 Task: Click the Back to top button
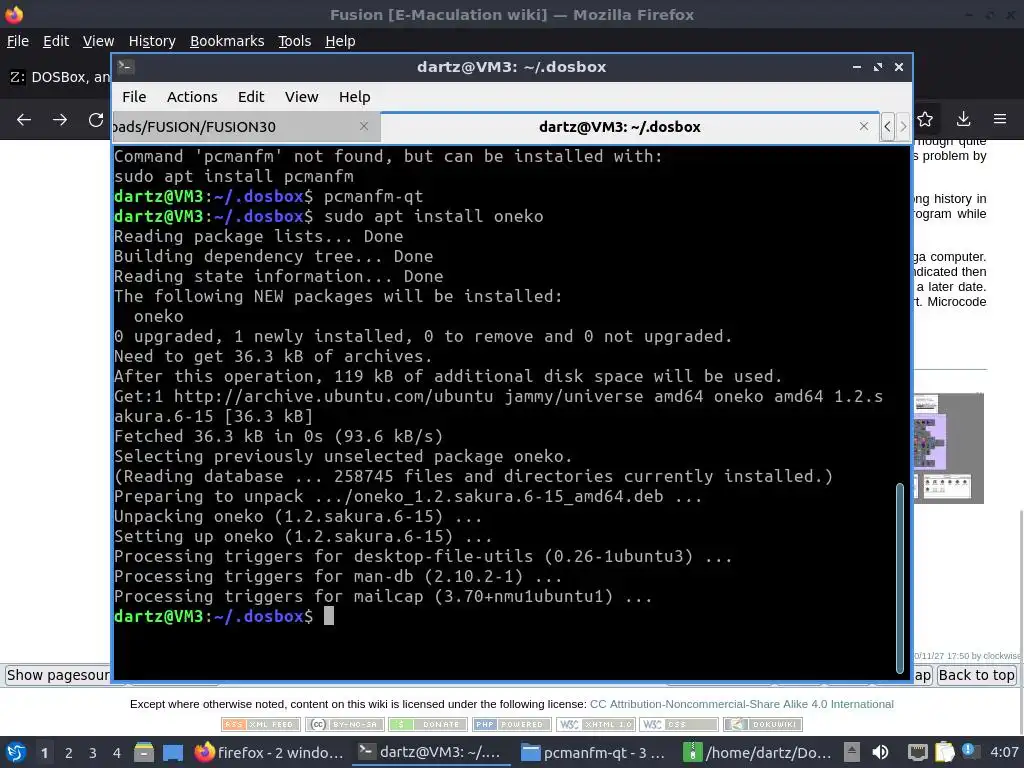(x=976, y=675)
